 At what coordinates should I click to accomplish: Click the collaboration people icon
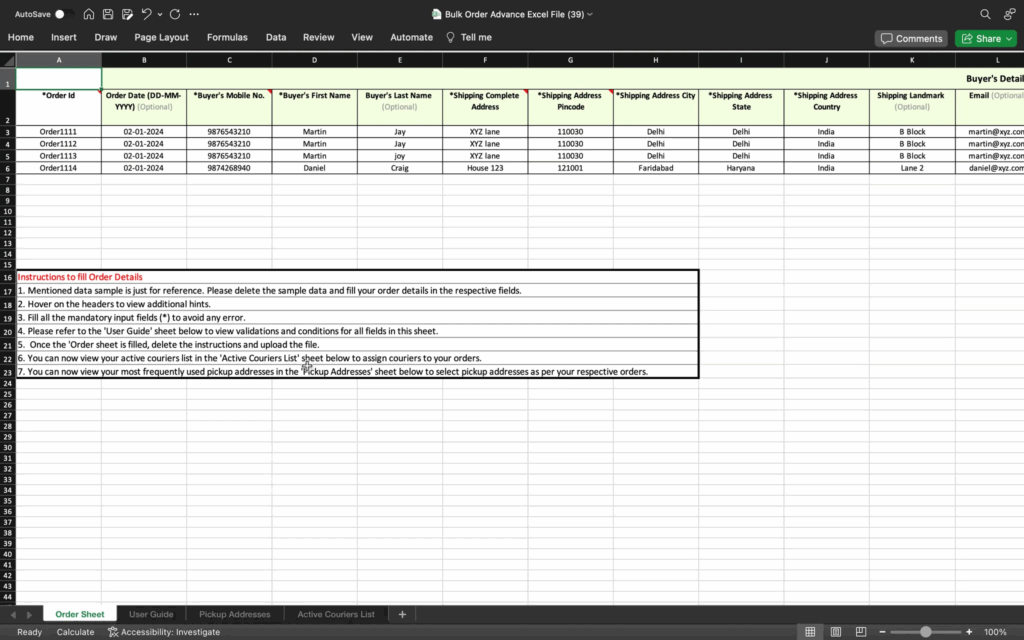point(1008,14)
